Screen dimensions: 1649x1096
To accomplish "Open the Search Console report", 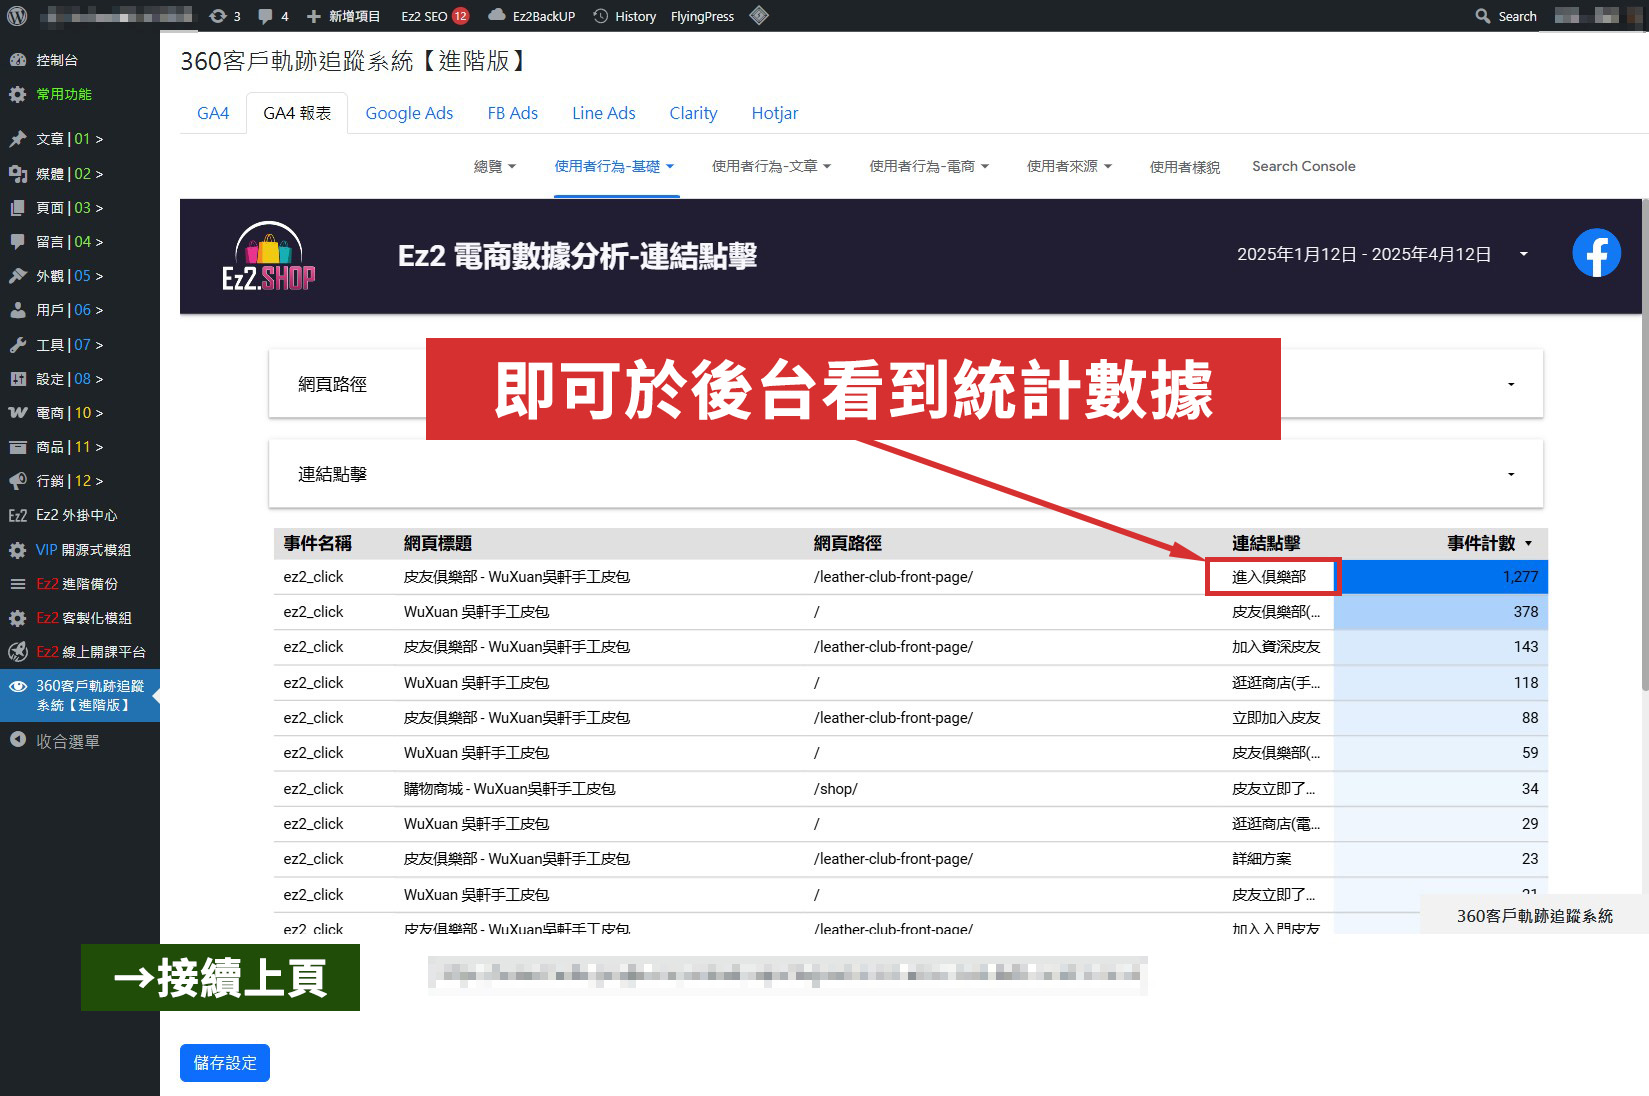I will 1304,166.
